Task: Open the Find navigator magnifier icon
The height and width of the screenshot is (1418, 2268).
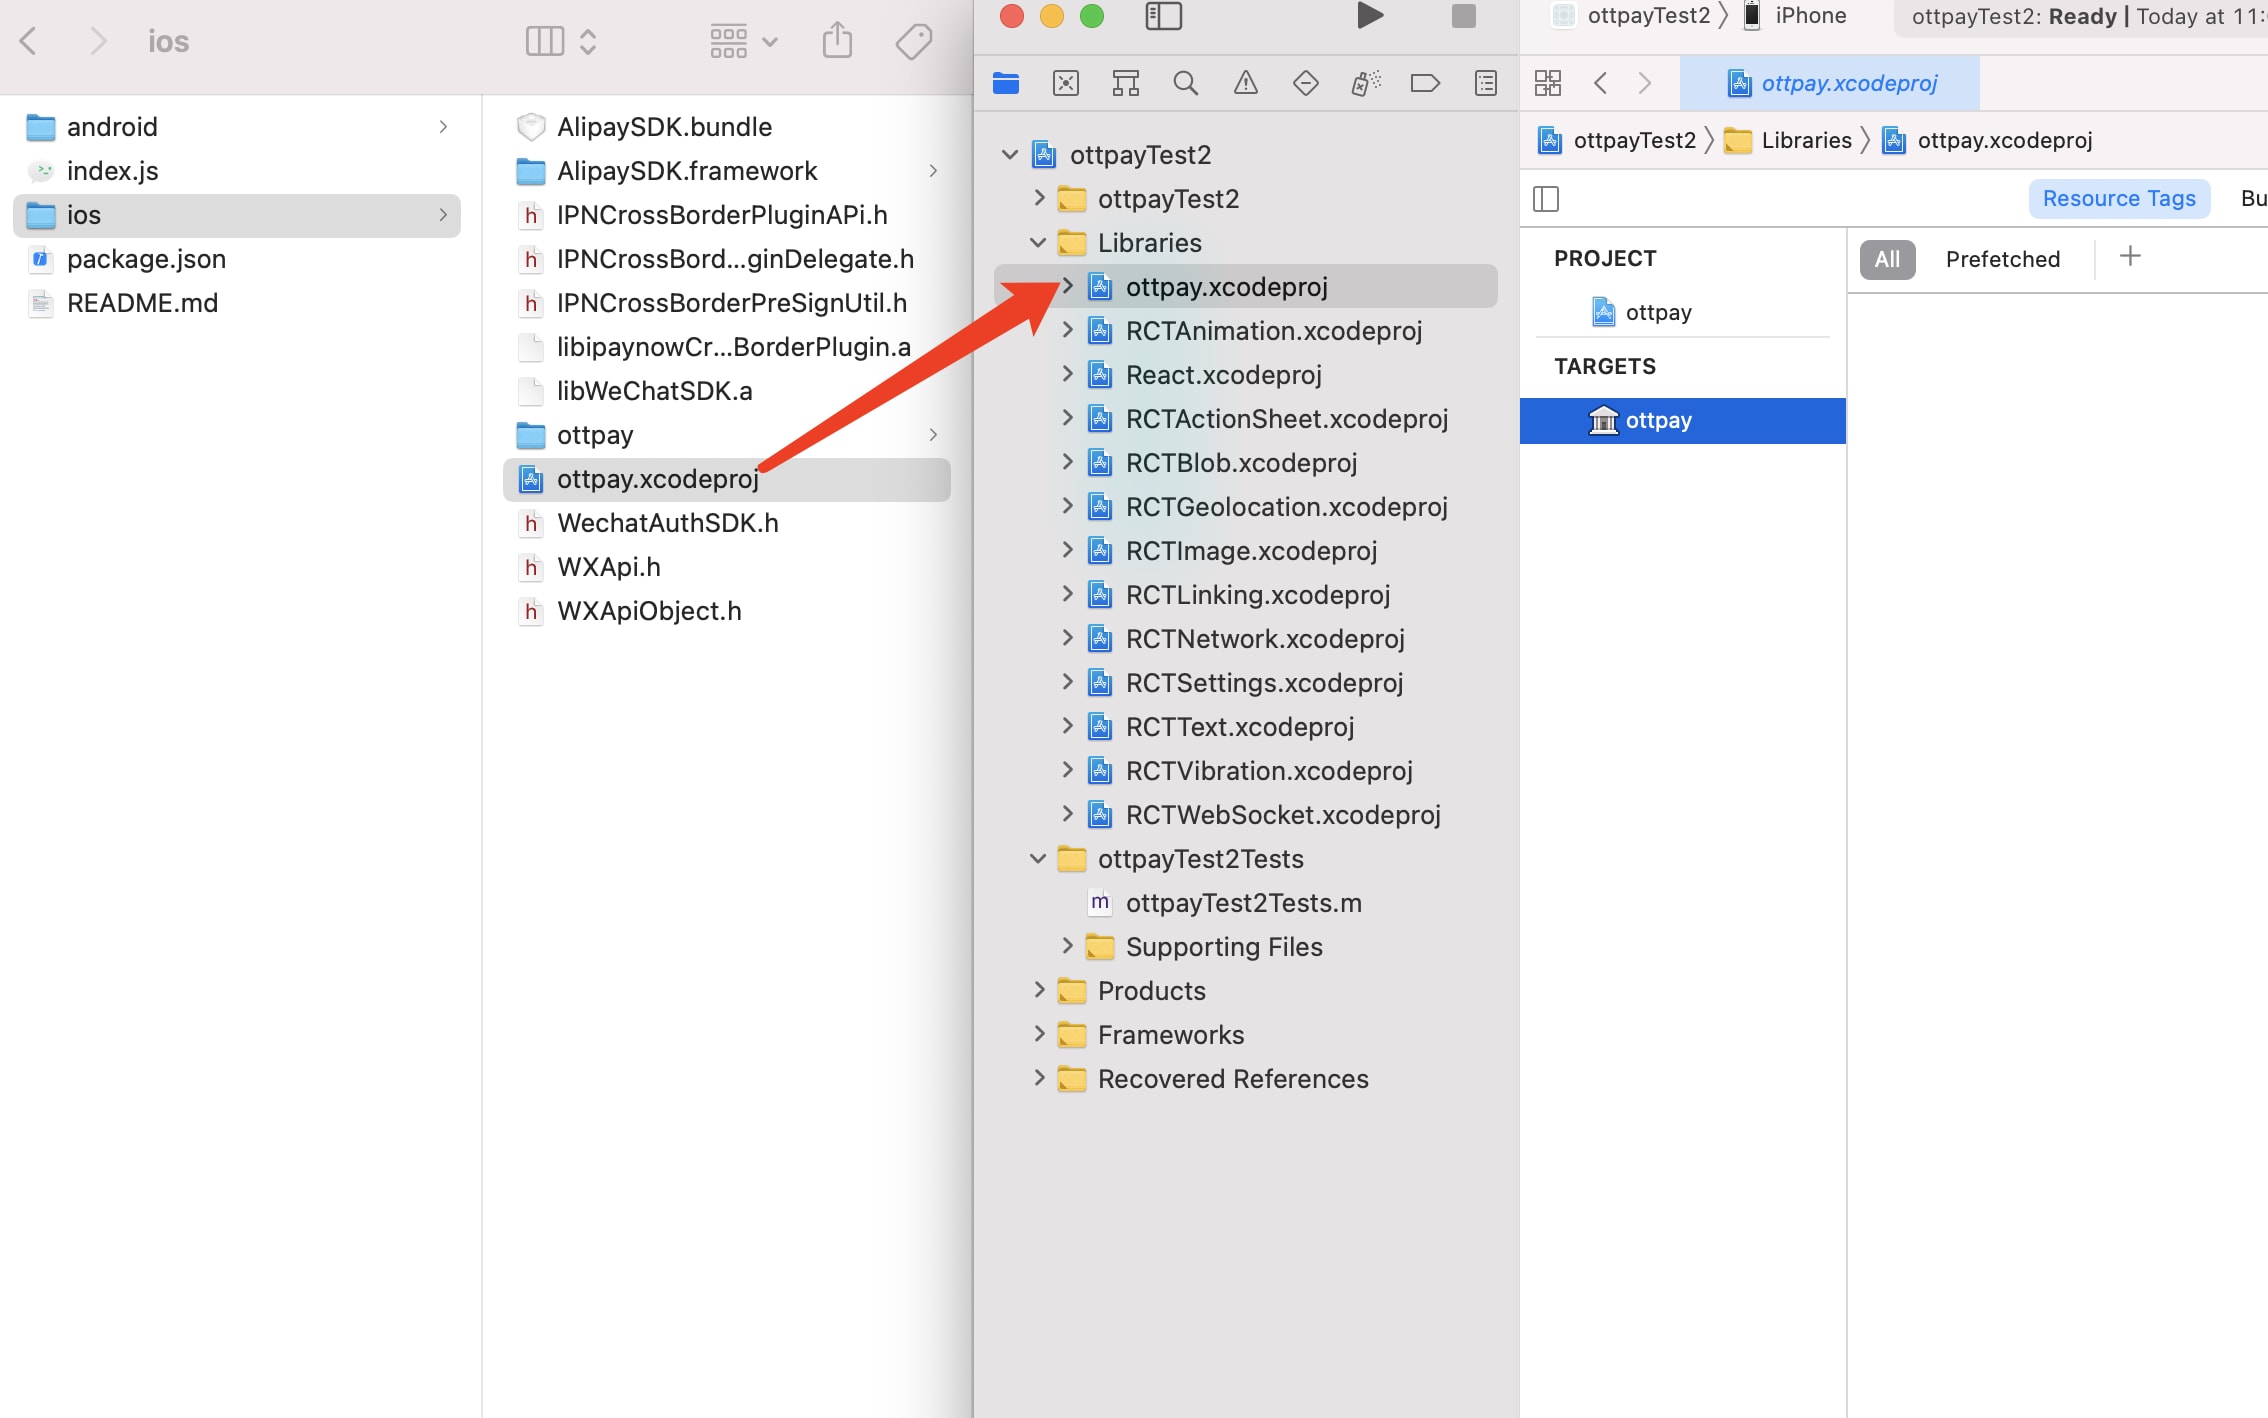Action: [1186, 83]
